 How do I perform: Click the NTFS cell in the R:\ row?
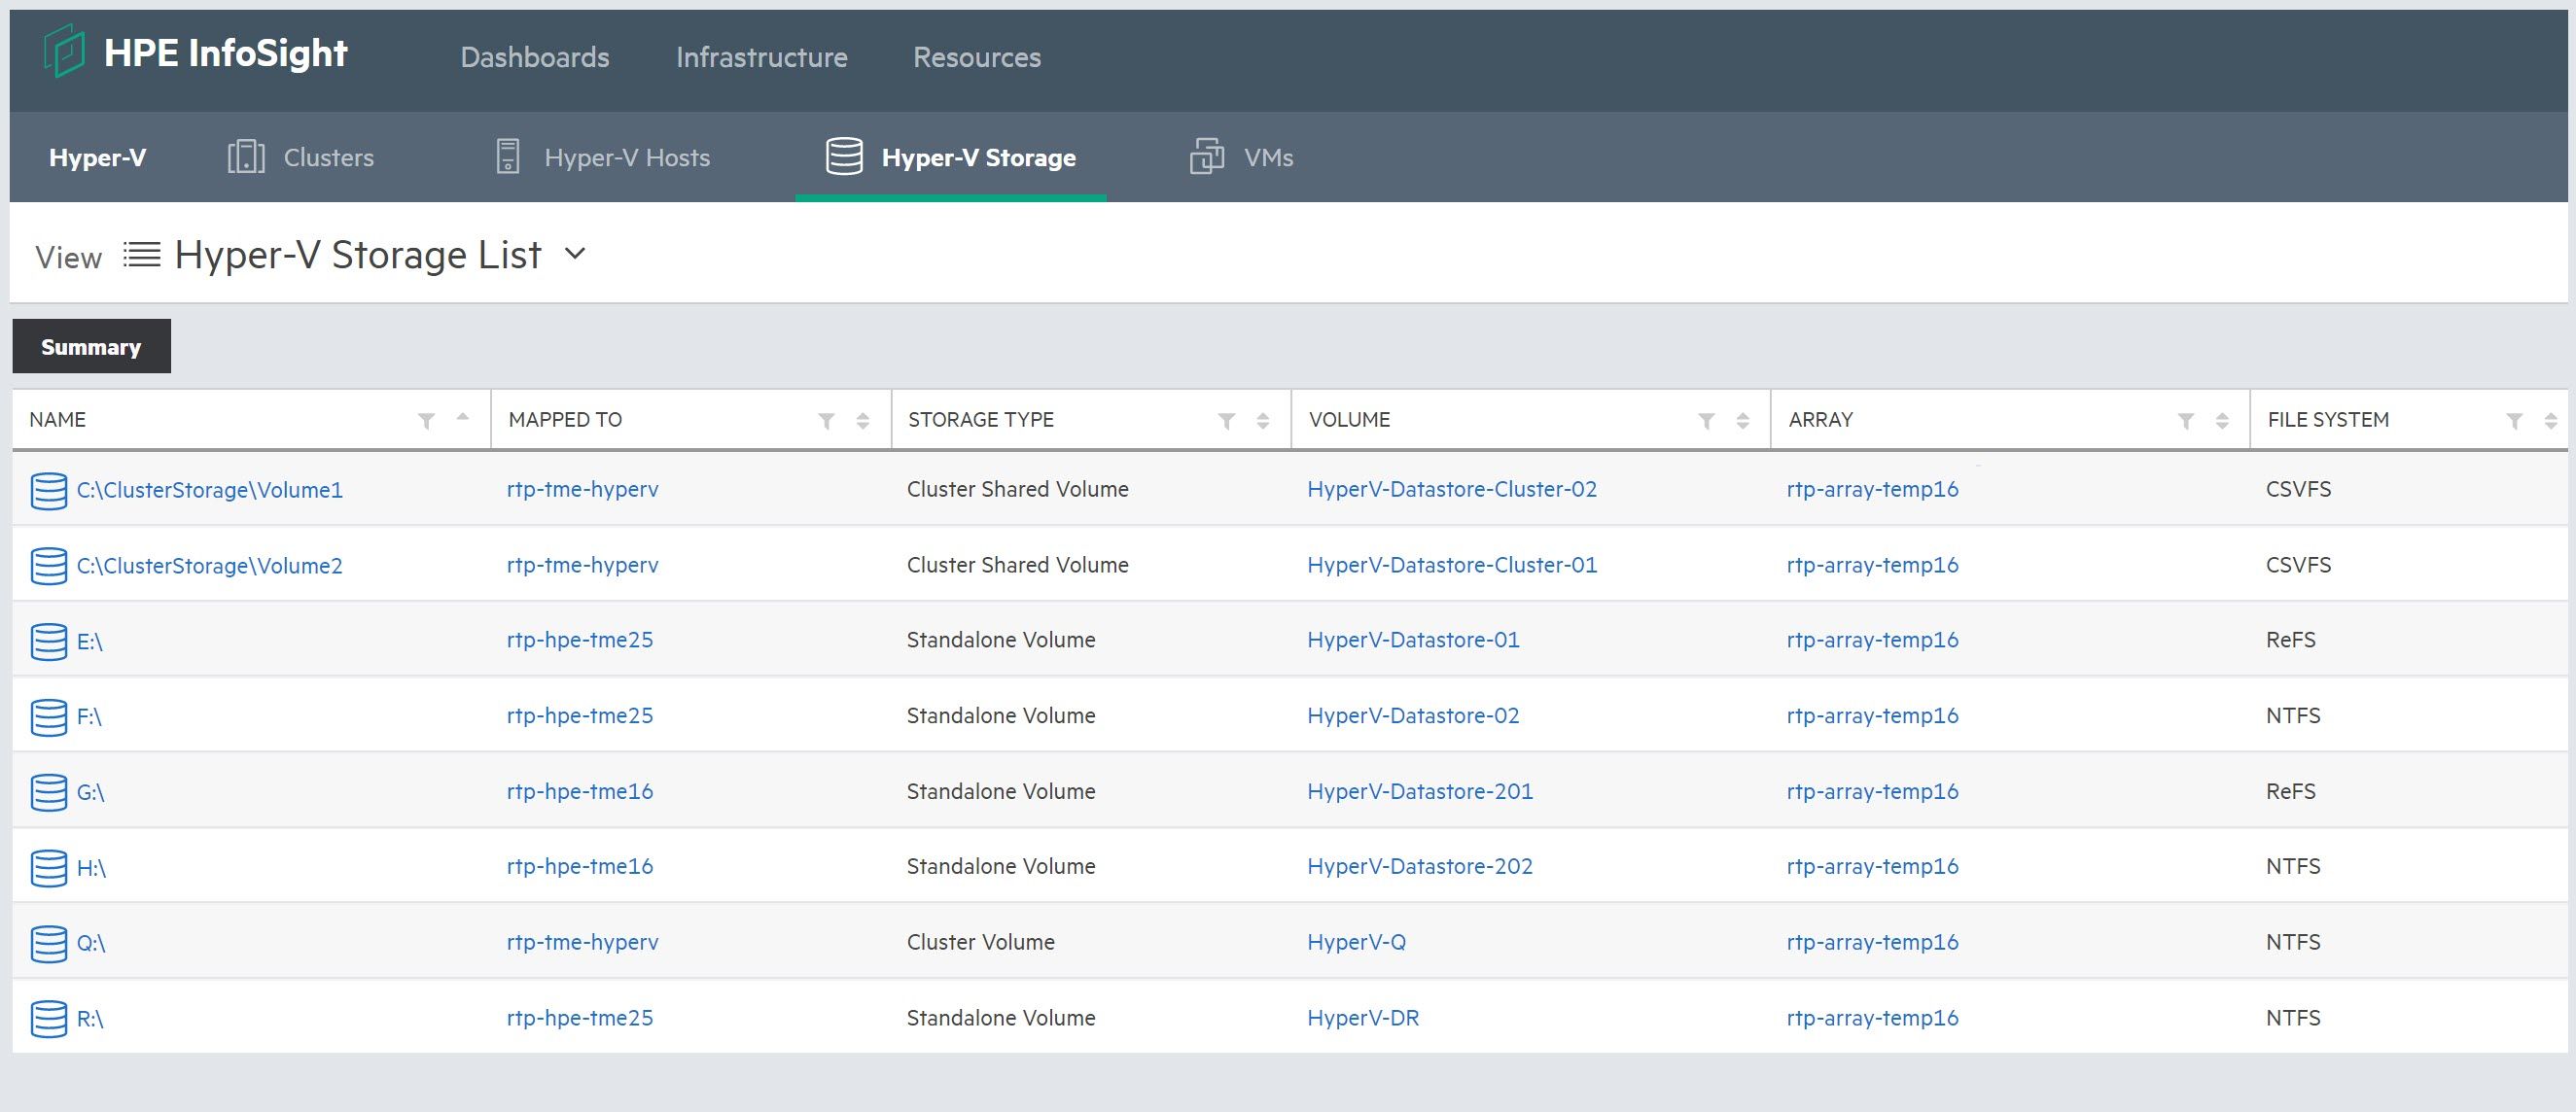pyautogui.click(x=2293, y=1017)
